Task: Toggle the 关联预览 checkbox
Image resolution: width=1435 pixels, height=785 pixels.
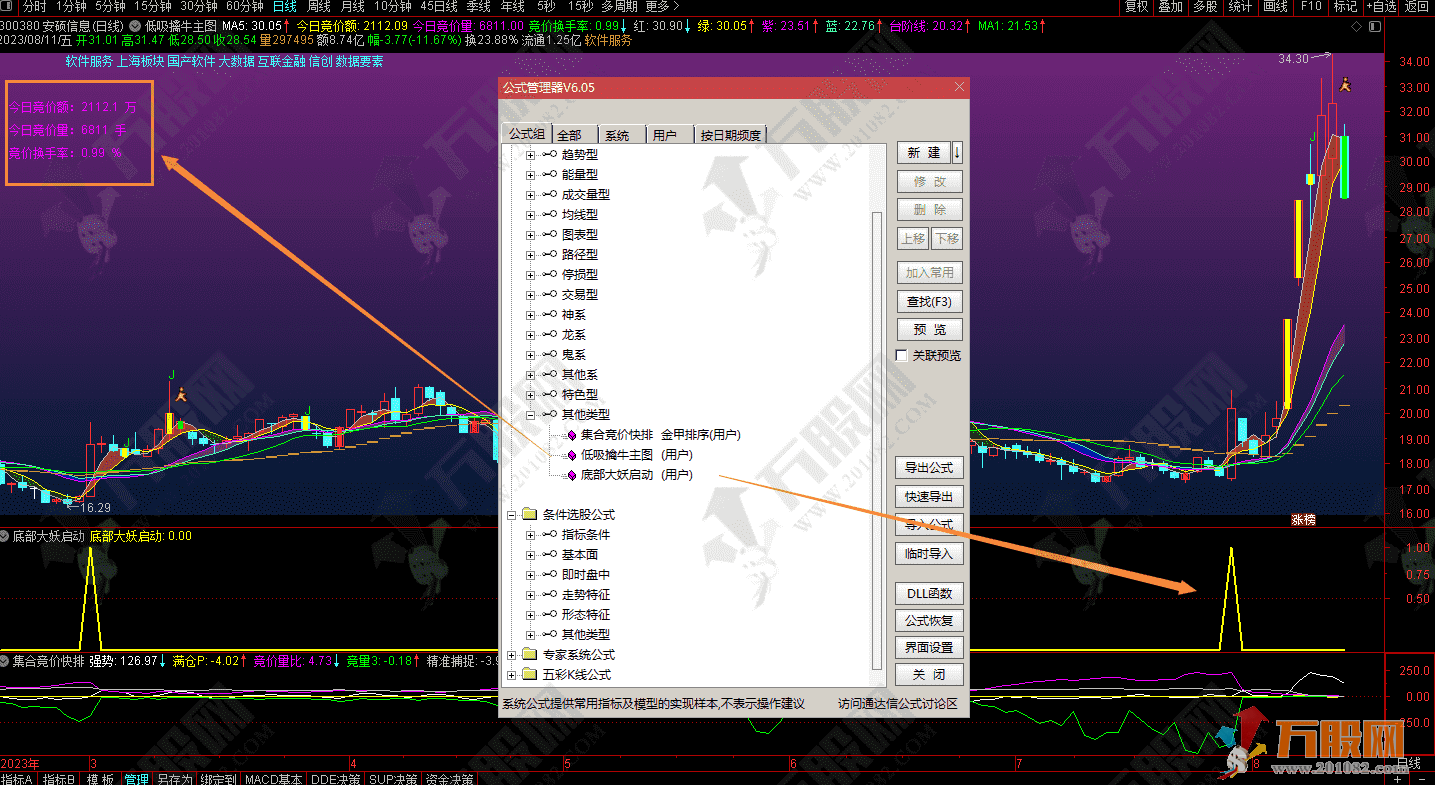Action: (x=902, y=356)
